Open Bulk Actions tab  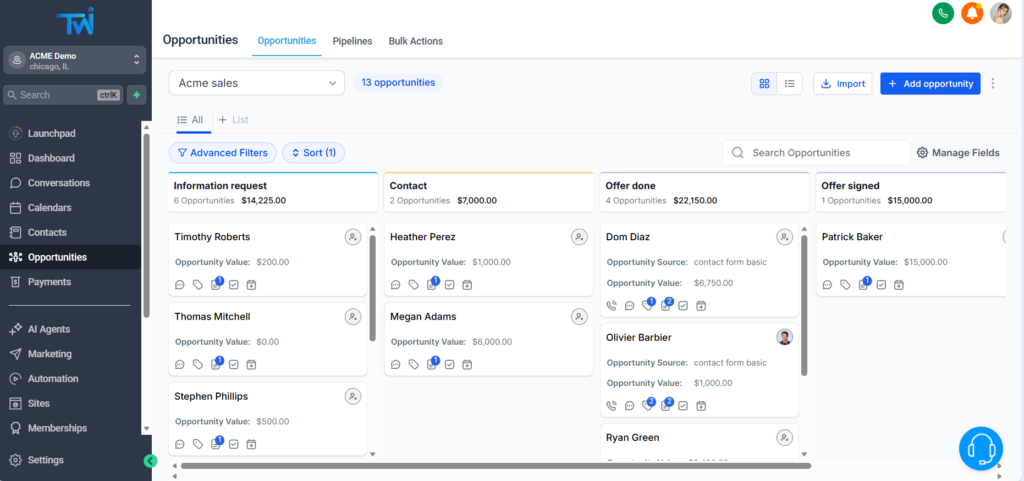(415, 41)
